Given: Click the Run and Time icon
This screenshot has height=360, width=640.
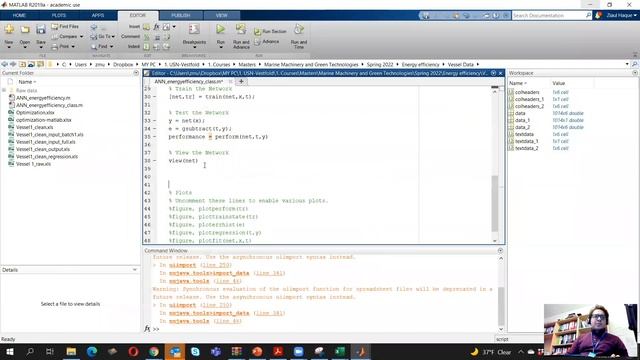Looking at the screenshot, I should 299,29.
